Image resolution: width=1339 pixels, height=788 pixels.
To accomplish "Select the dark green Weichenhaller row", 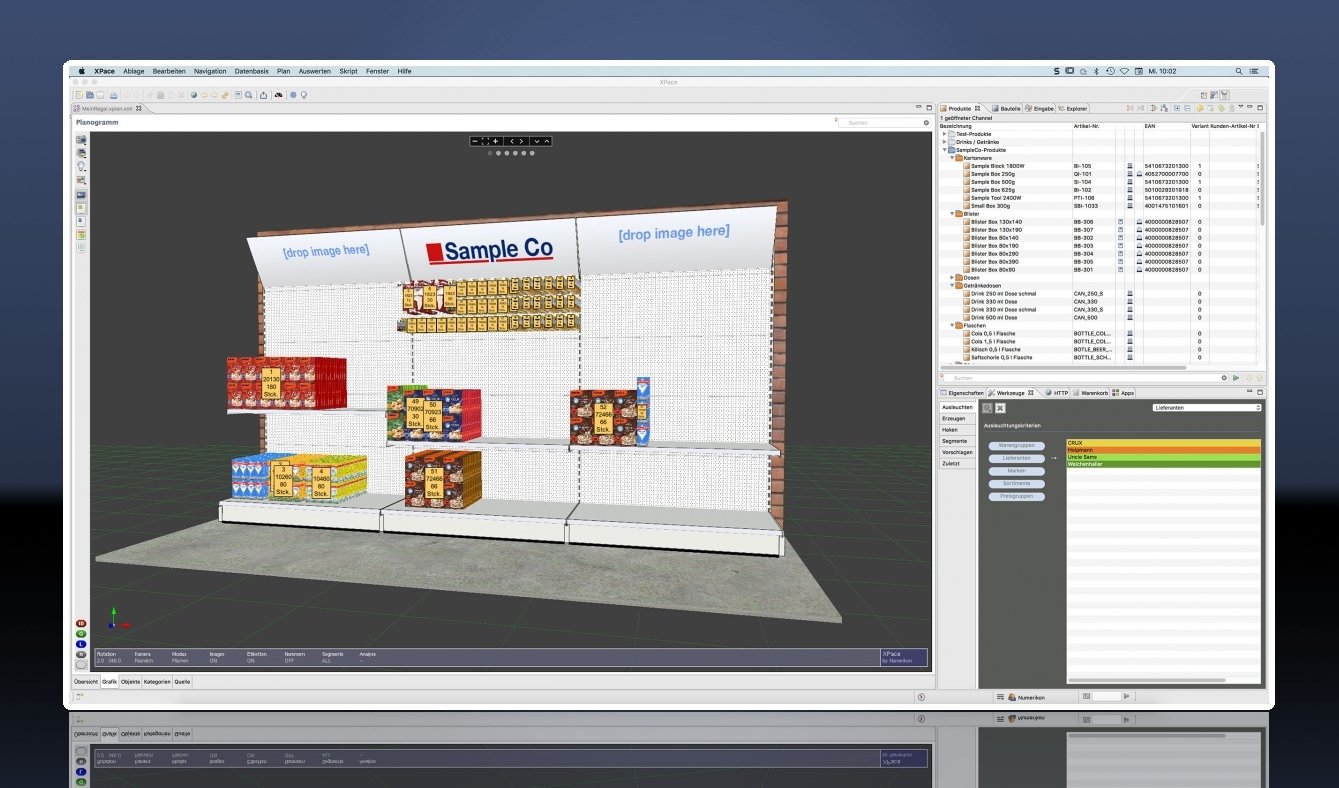I will click(x=1163, y=463).
